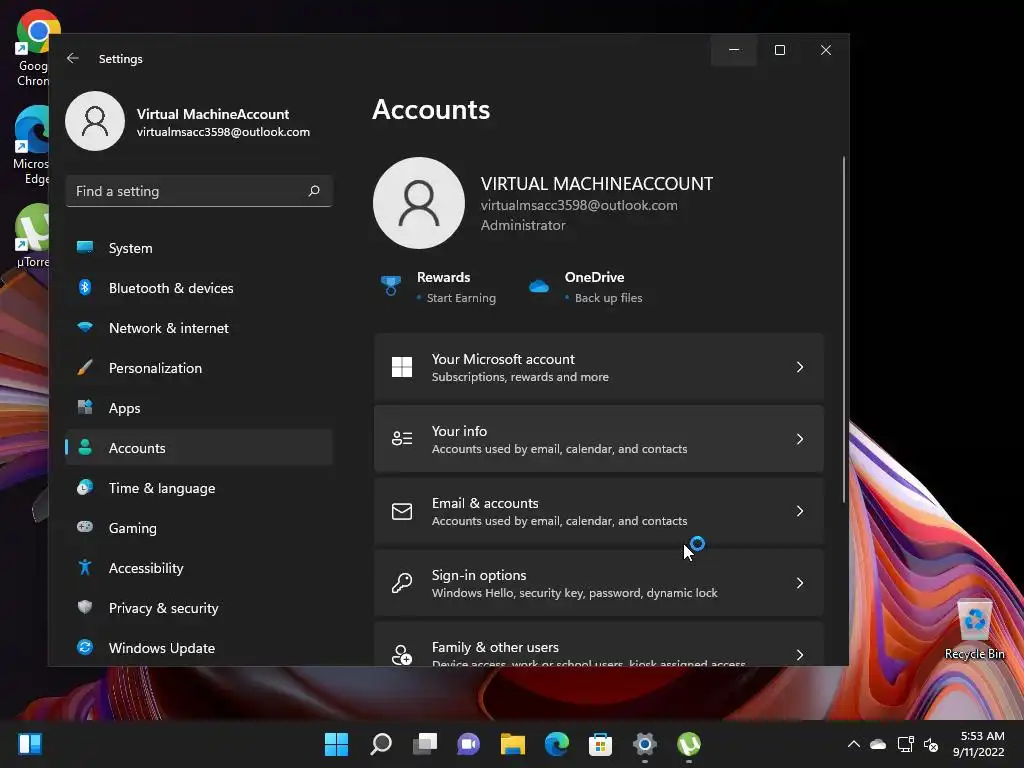Click the Rewards medal icon
Screen dimensions: 1024x768
click(391, 285)
